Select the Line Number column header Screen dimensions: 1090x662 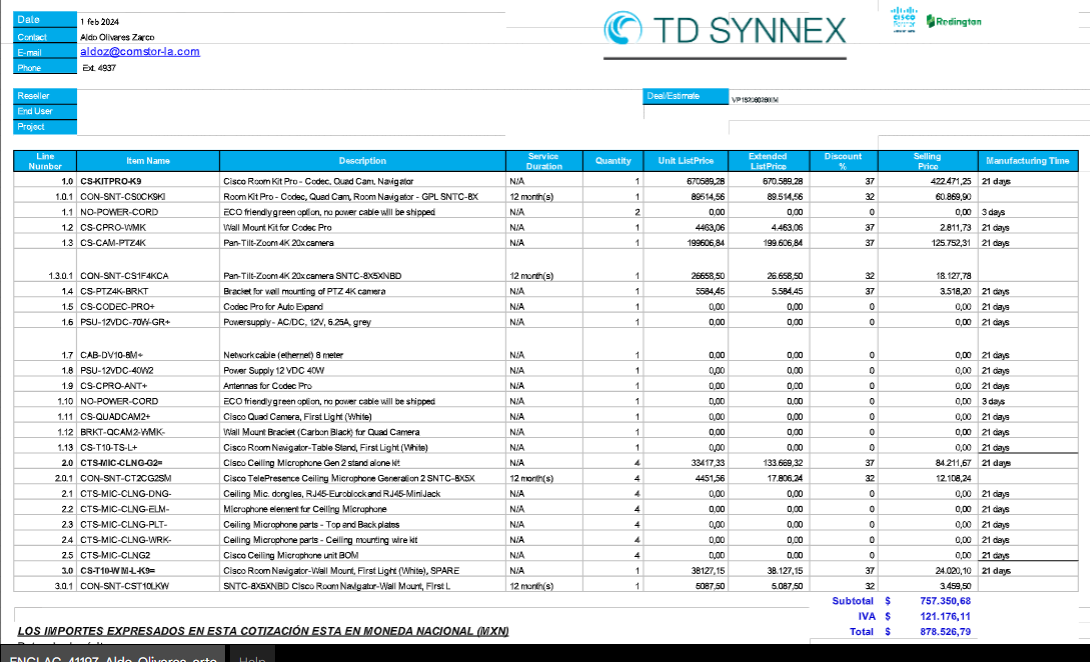(x=45, y=161)
